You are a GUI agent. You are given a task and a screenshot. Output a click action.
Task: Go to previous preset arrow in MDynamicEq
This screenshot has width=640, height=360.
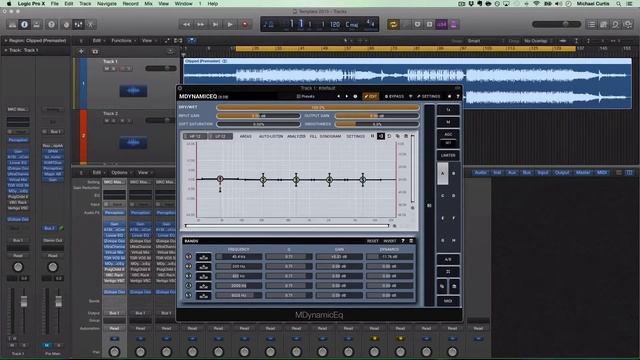[x=338, y=96]
